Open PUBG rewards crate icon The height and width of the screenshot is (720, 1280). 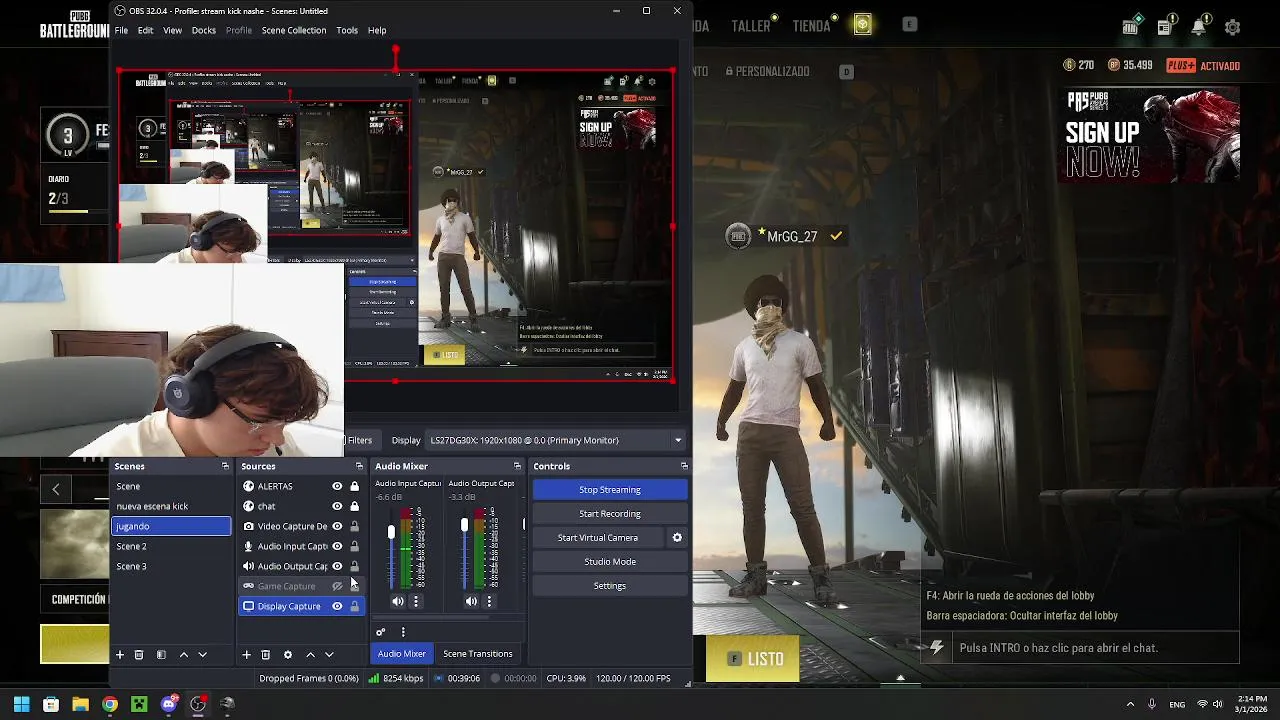click(1131, 26)
